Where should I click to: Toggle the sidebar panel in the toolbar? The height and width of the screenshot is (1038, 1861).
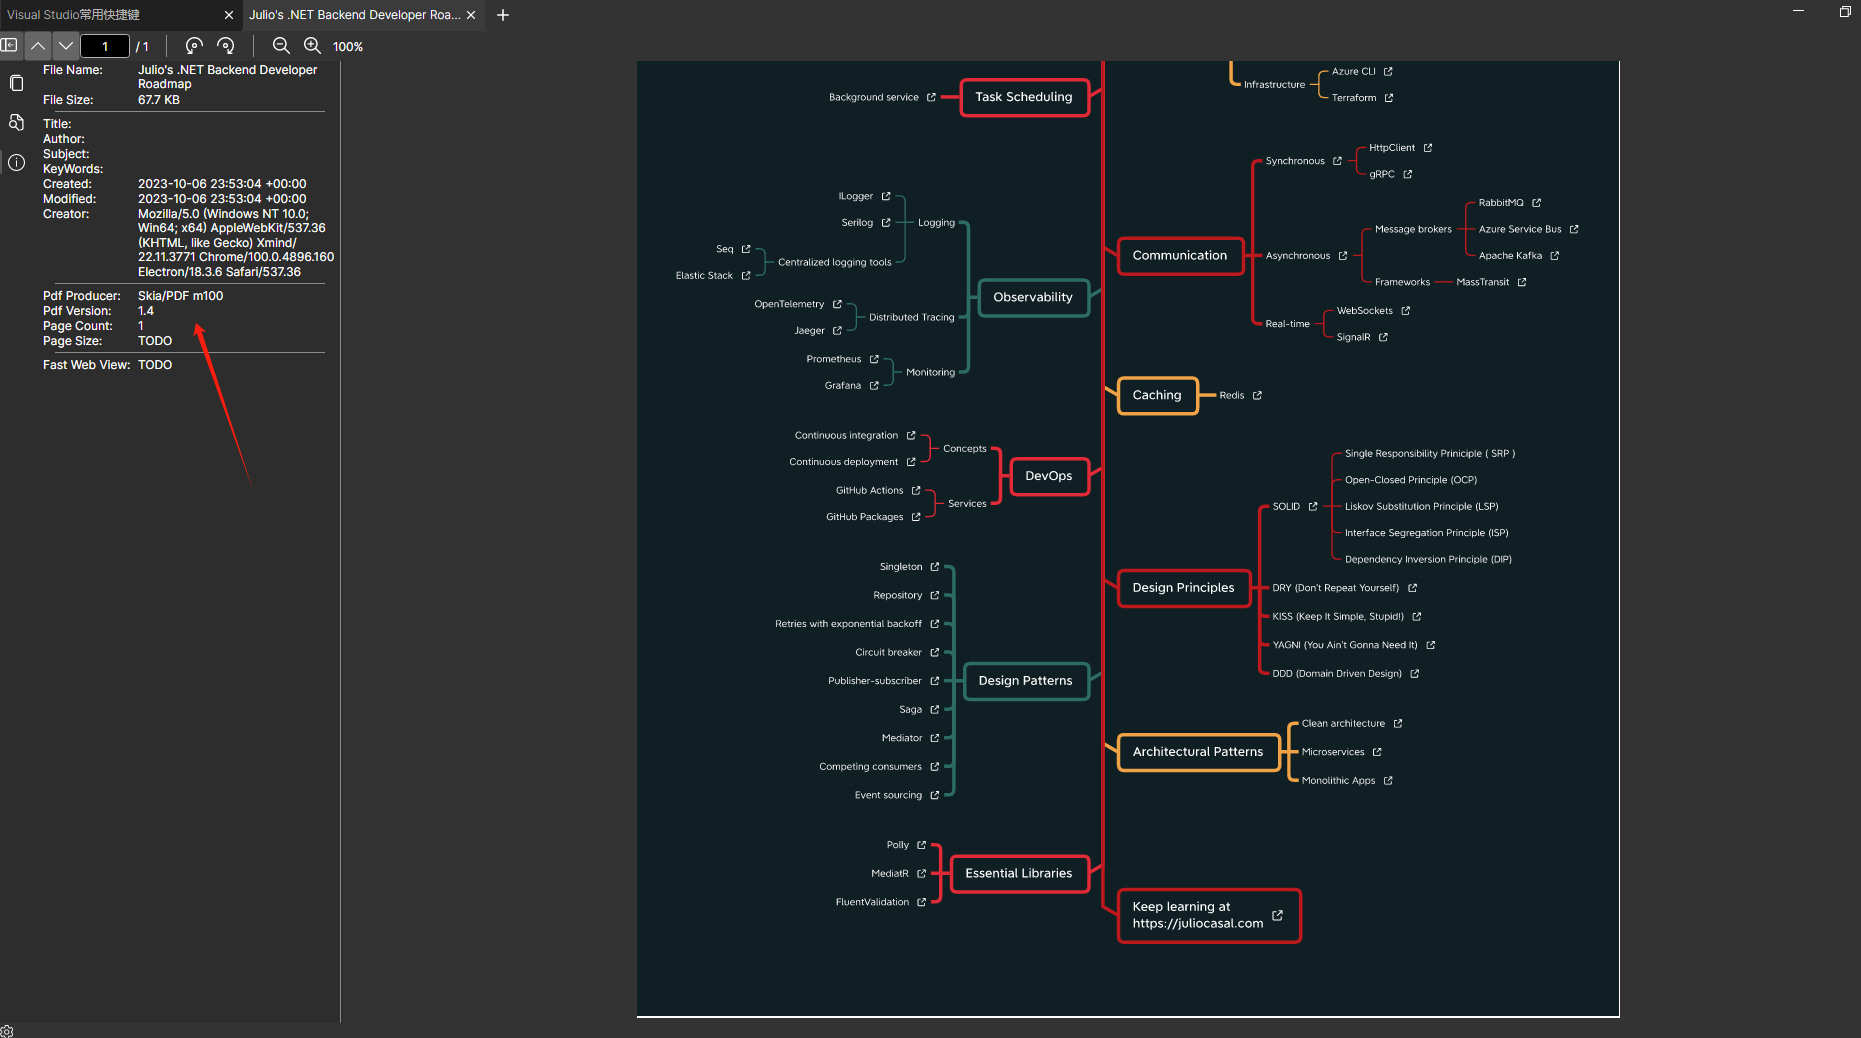tap(10, 45)
